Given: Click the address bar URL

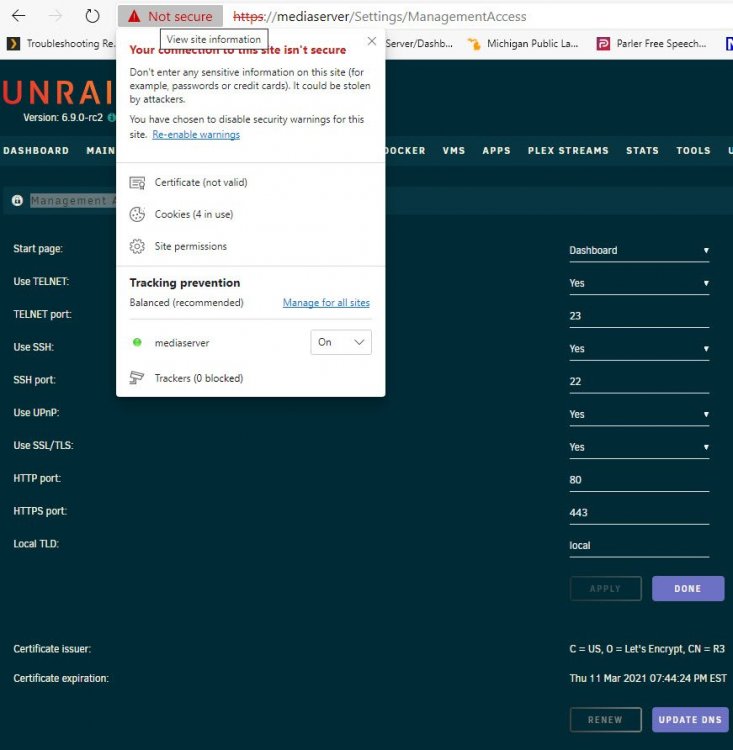Looking at the screenshot, I should tap(379, 17).
